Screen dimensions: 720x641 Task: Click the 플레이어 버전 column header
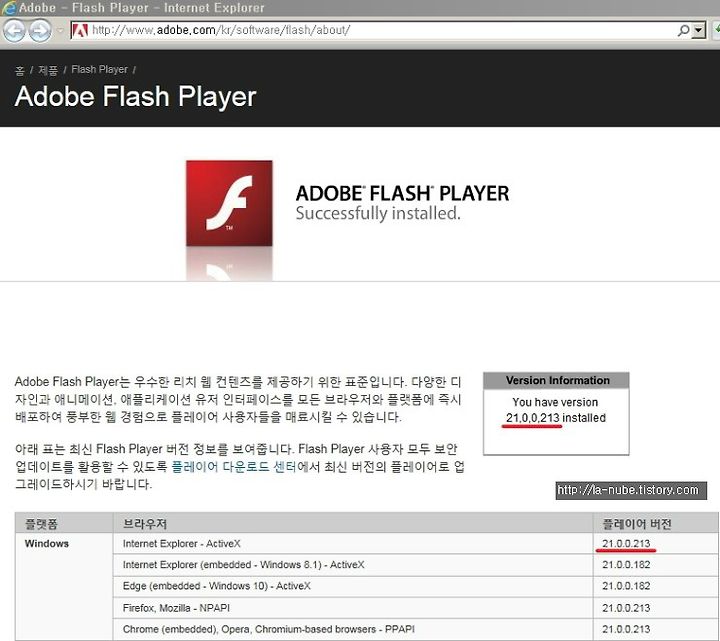[x=655, y=523]
